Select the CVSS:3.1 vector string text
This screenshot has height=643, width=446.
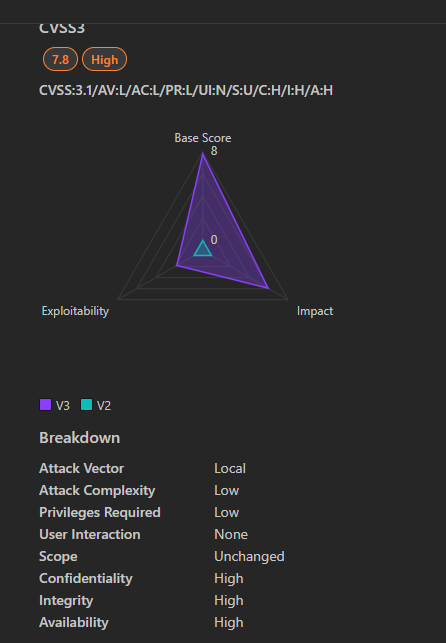point(186,90)
